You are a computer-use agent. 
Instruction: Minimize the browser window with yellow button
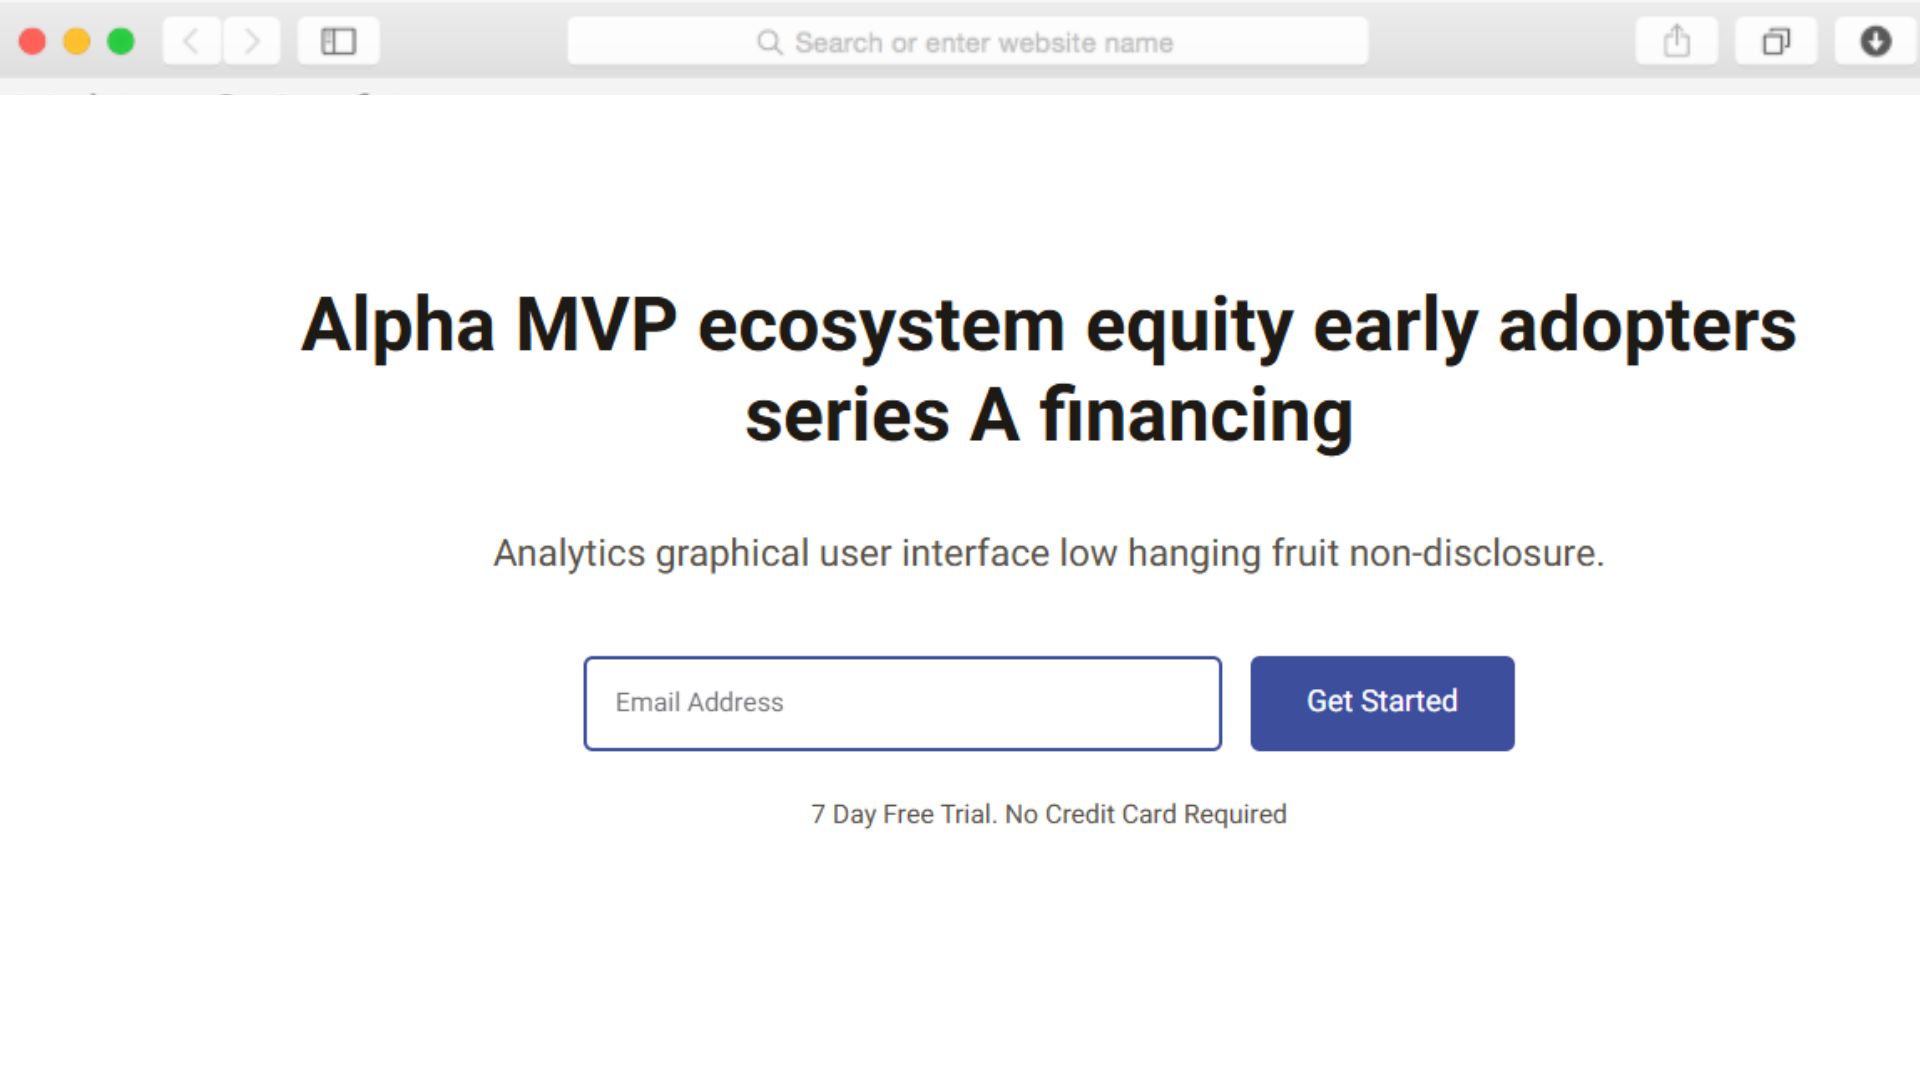click(x=77, y=42)
